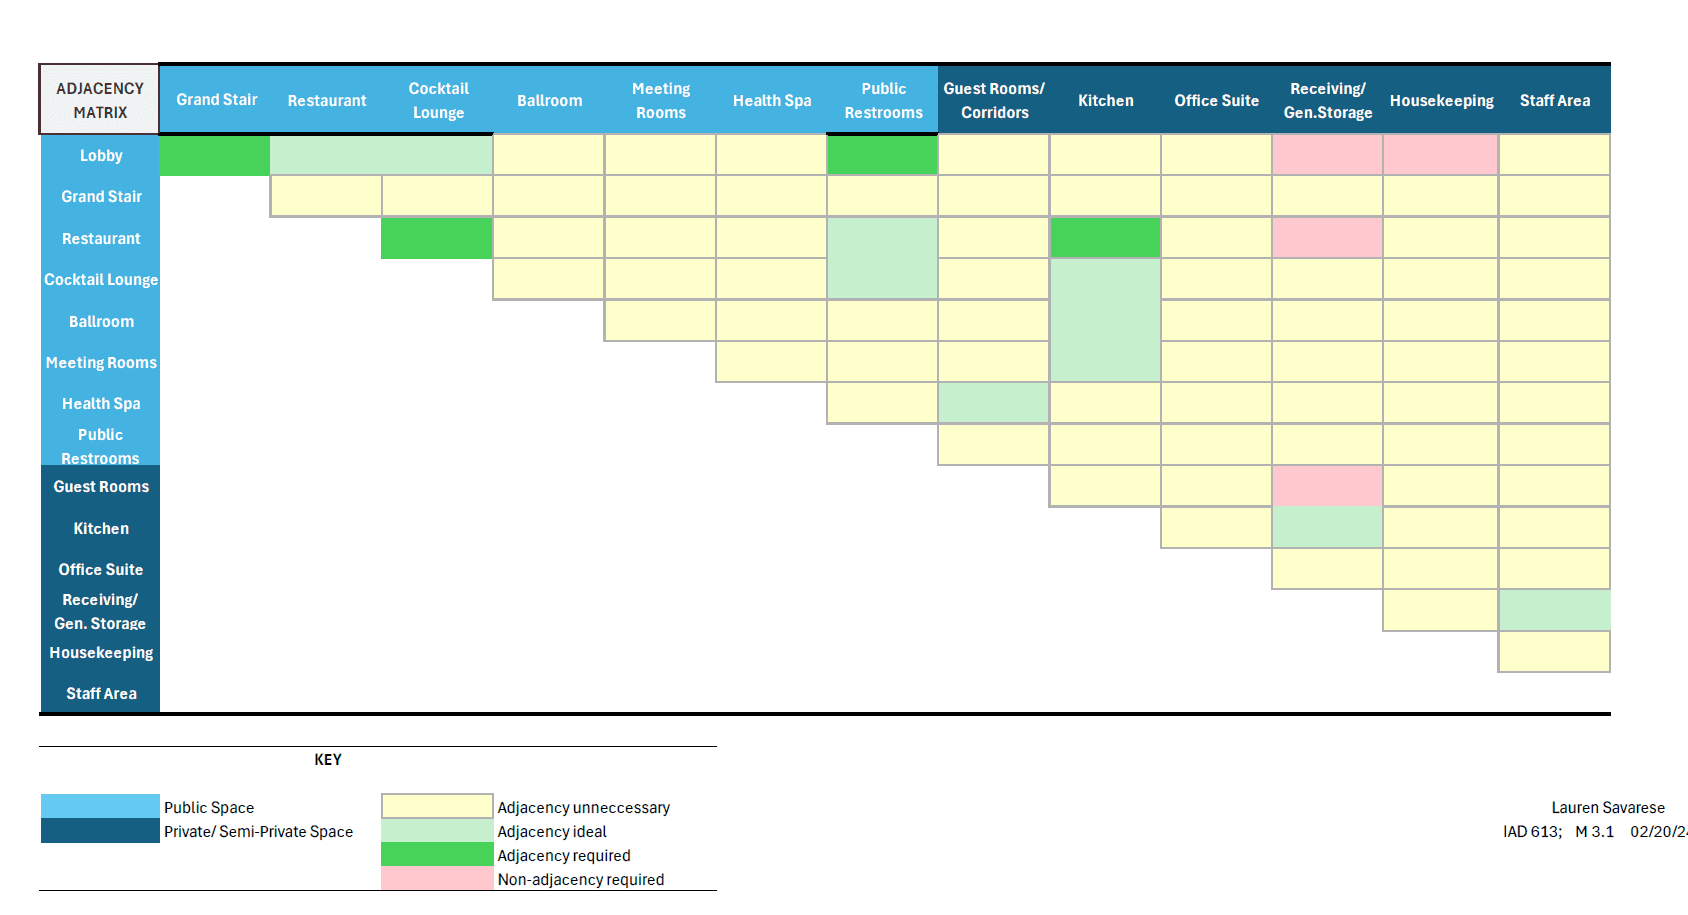This screenshot has height=915, width=1688.
Task: Click the Adjacency unneccessary yellow swatch
Action: tap(437, 806)
